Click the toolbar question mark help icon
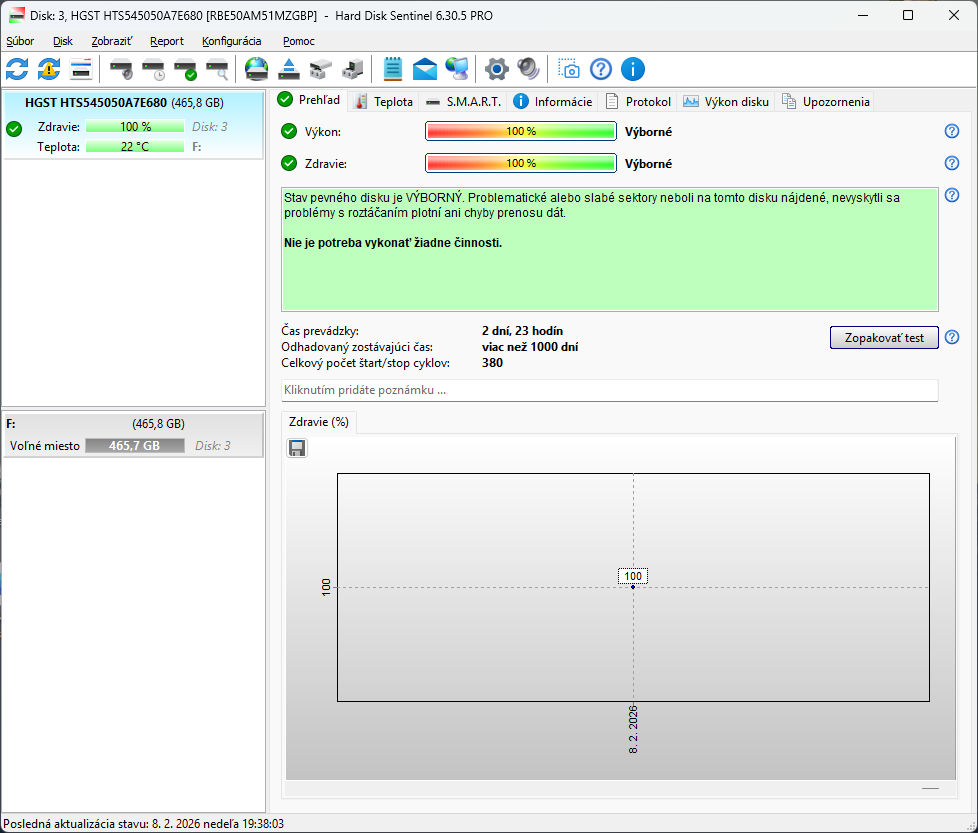The image size is (978, 833). tap(601, 69)
